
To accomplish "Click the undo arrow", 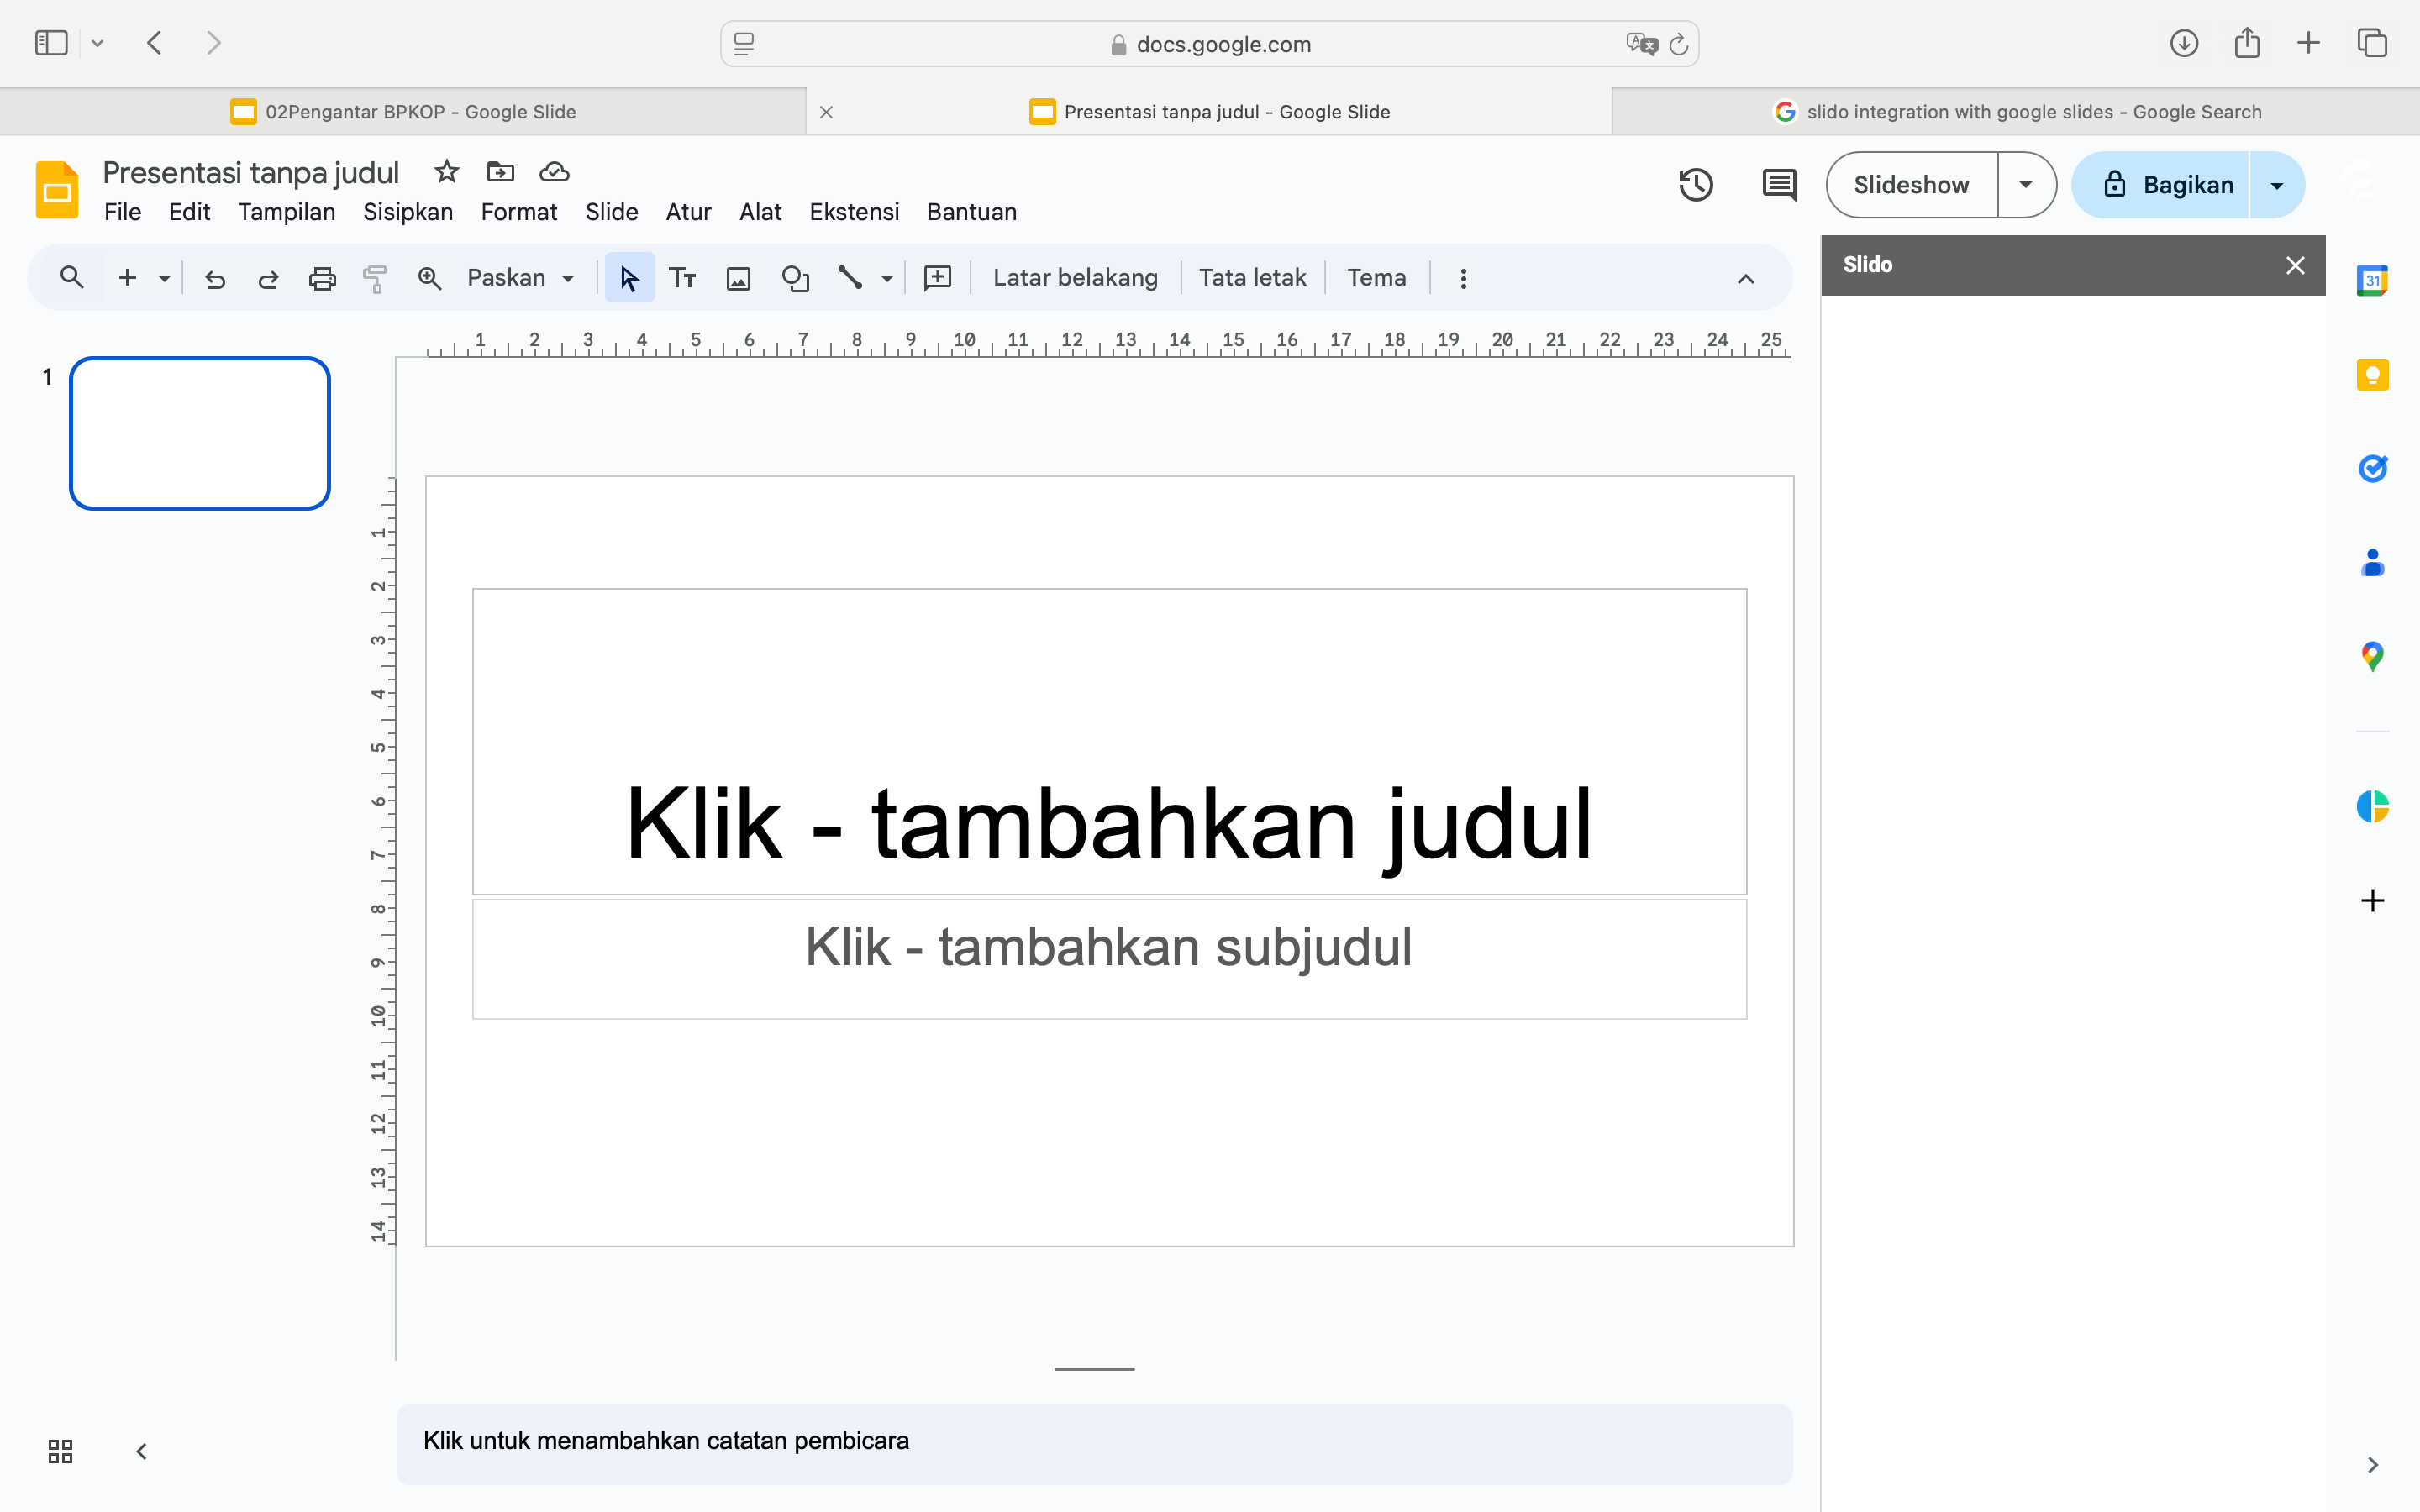I will 215,278.
